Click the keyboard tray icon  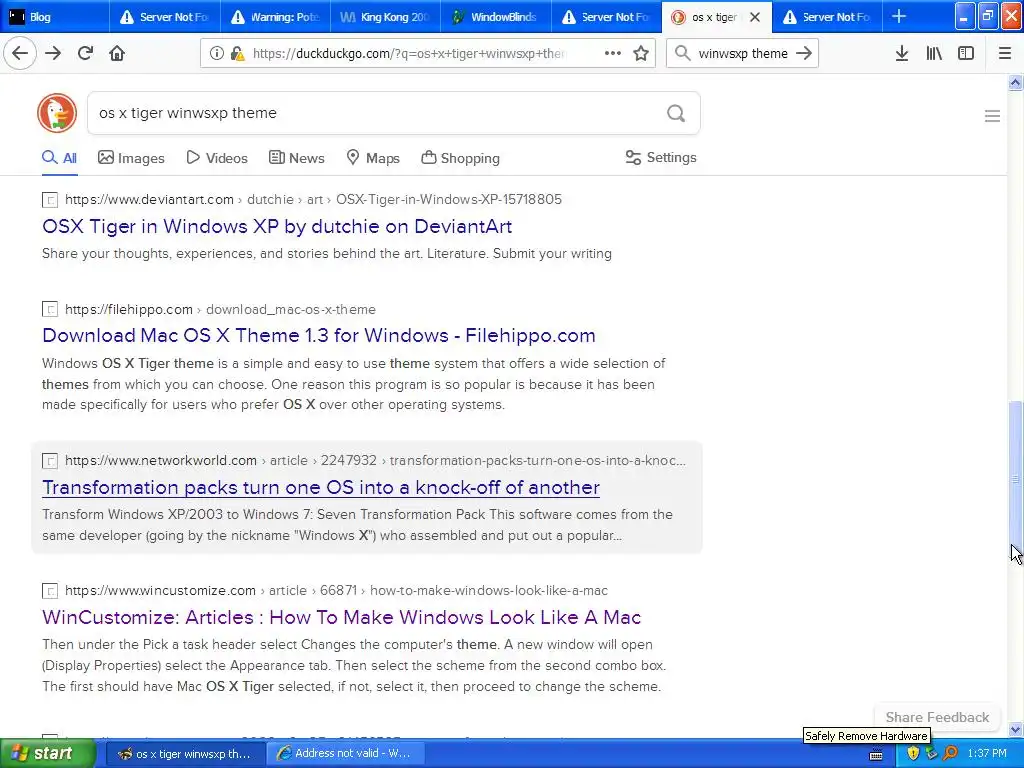coord(876,754)
